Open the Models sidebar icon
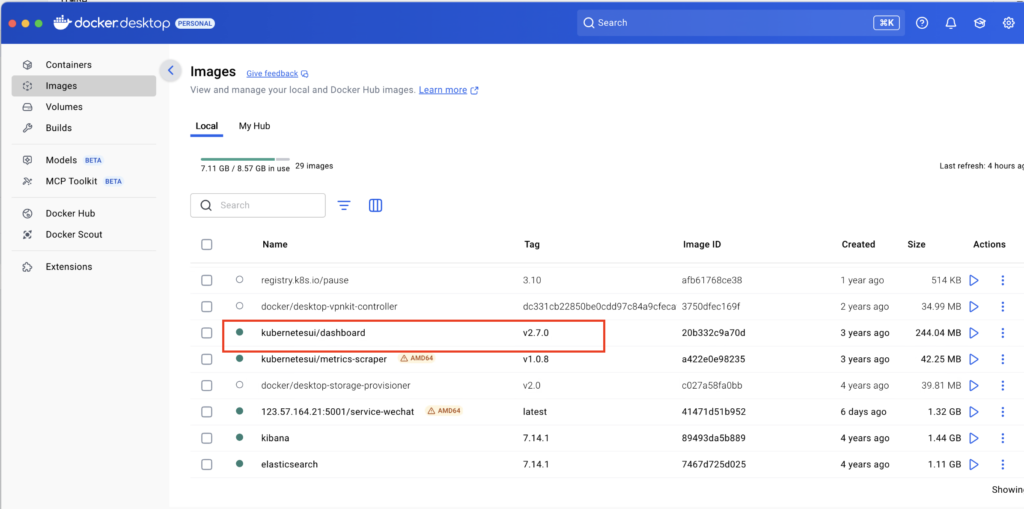This screenshot has width=1024, height=509. (27, 160)
